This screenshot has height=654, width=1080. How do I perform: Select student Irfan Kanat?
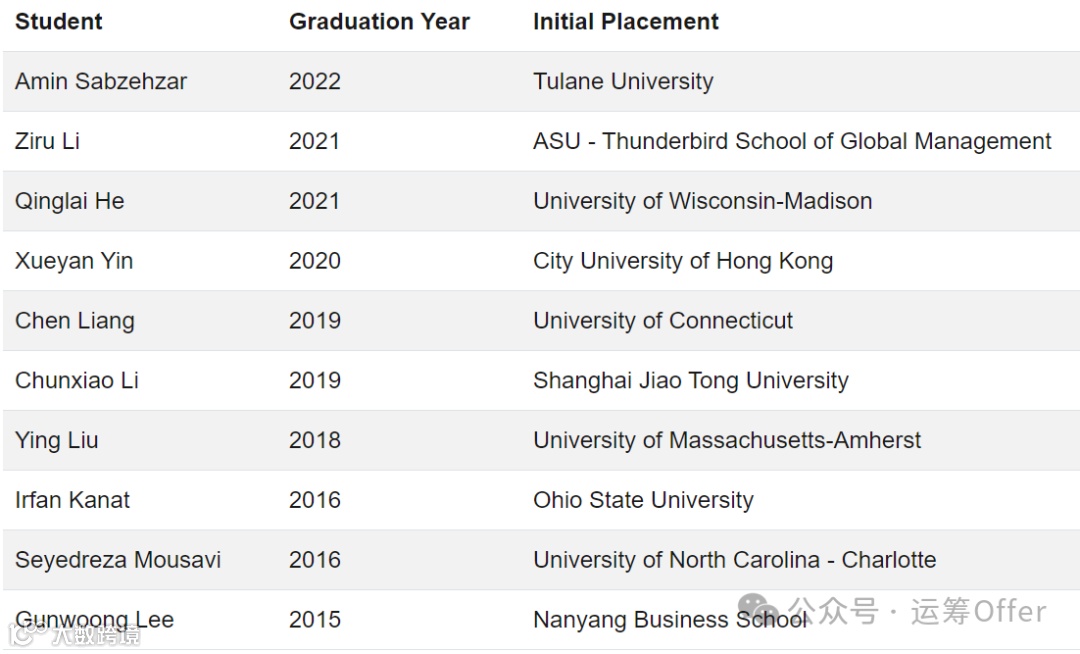(x=72, y=500)
